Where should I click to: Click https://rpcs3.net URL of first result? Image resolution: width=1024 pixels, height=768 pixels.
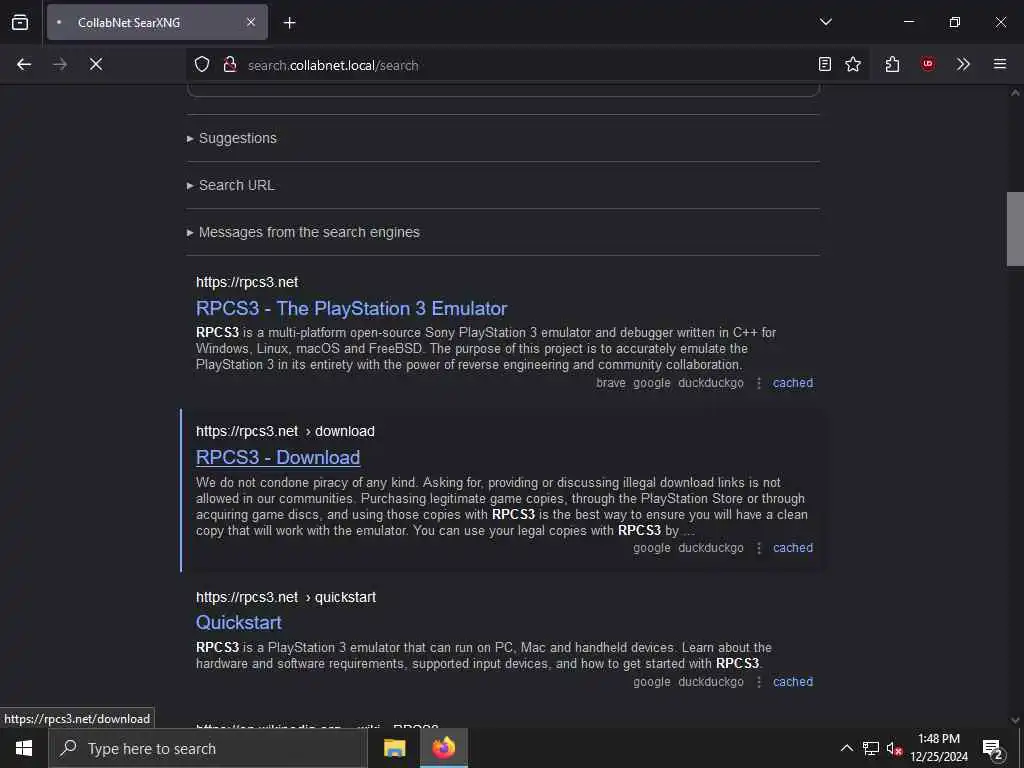pyautogui.click(x=247, y=282)
